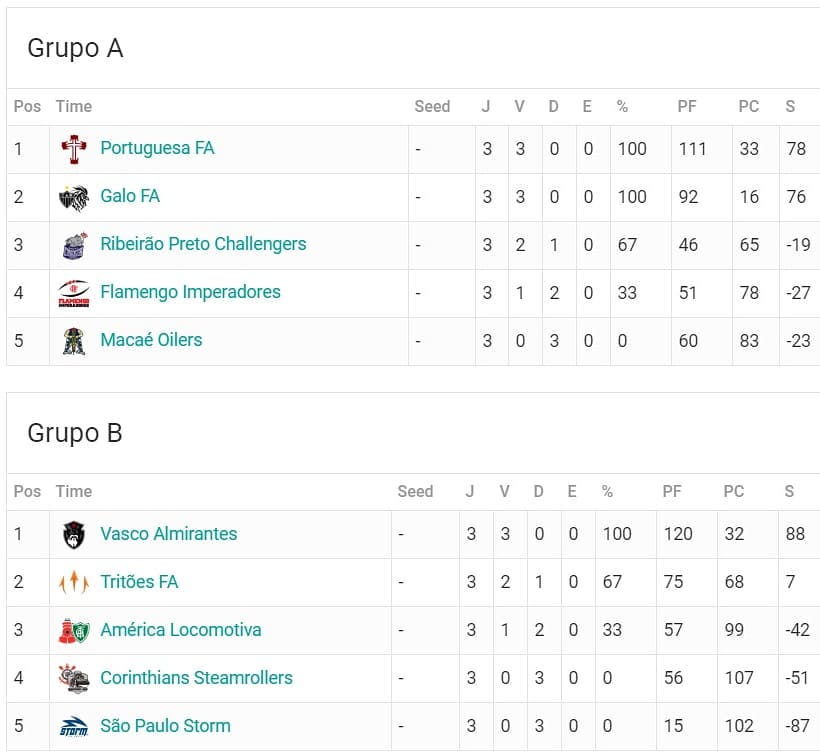
Task: Click the Grupo A Seed column header
Action: click(x=432, y=107)
